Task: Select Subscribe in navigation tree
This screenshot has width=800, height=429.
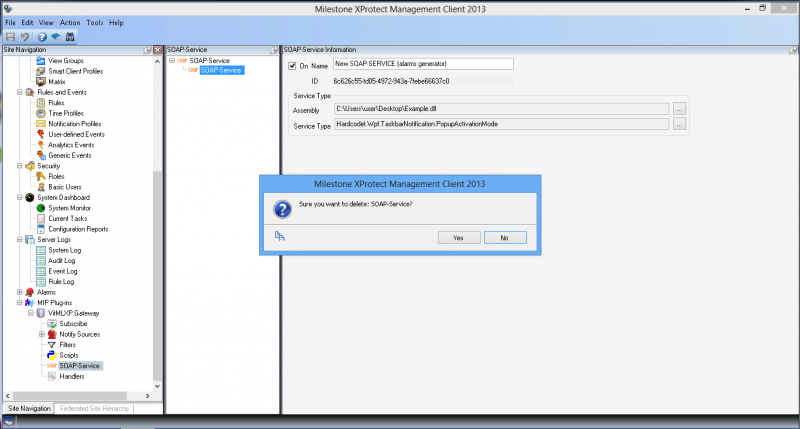Action: tap(73, 323)
